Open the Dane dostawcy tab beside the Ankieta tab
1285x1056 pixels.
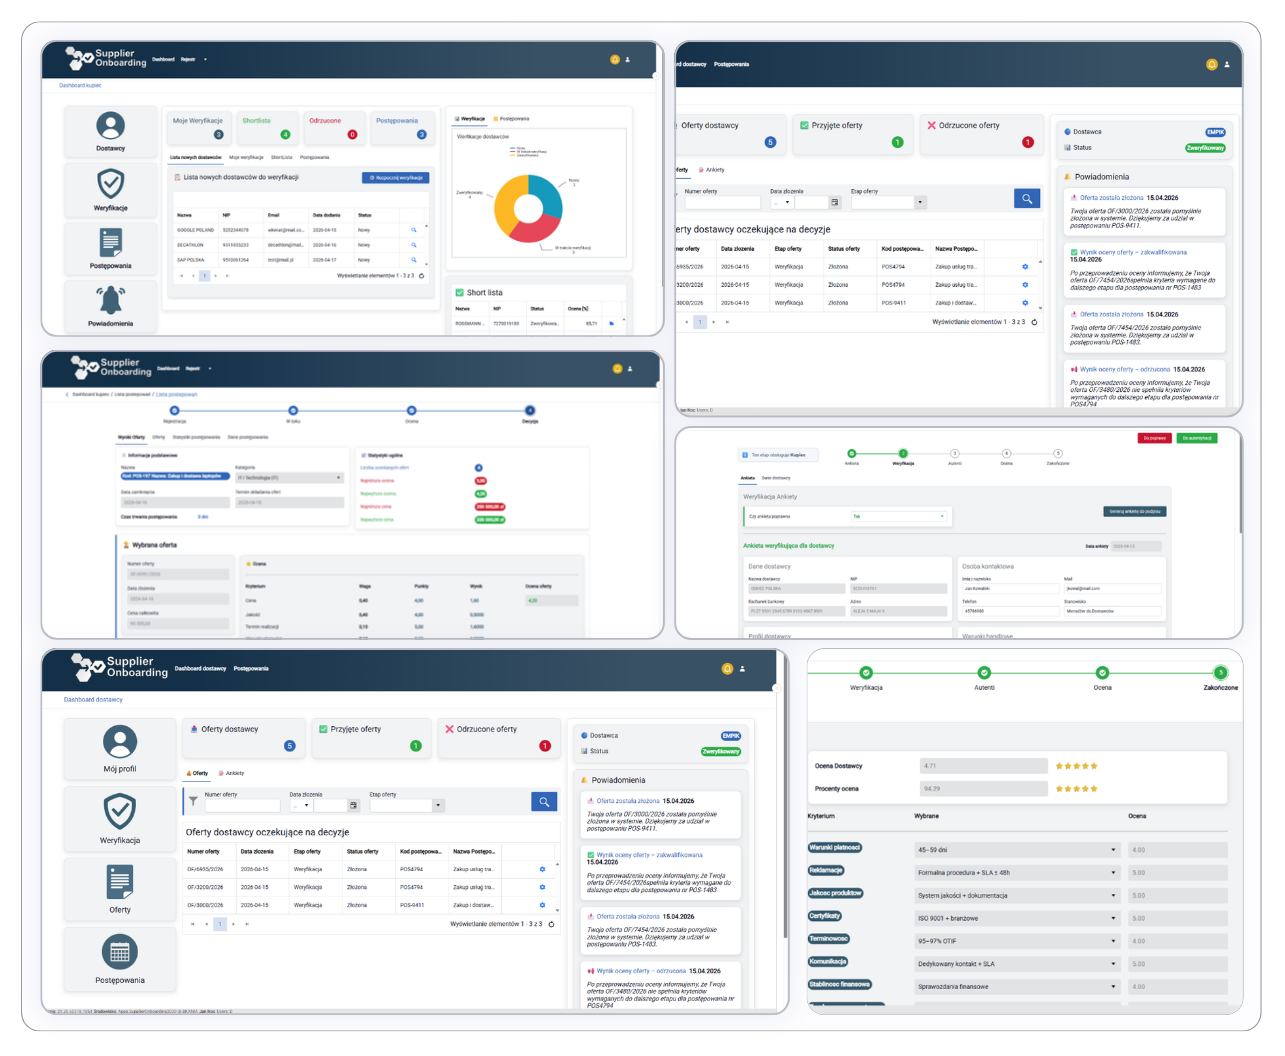coord(776,478)
